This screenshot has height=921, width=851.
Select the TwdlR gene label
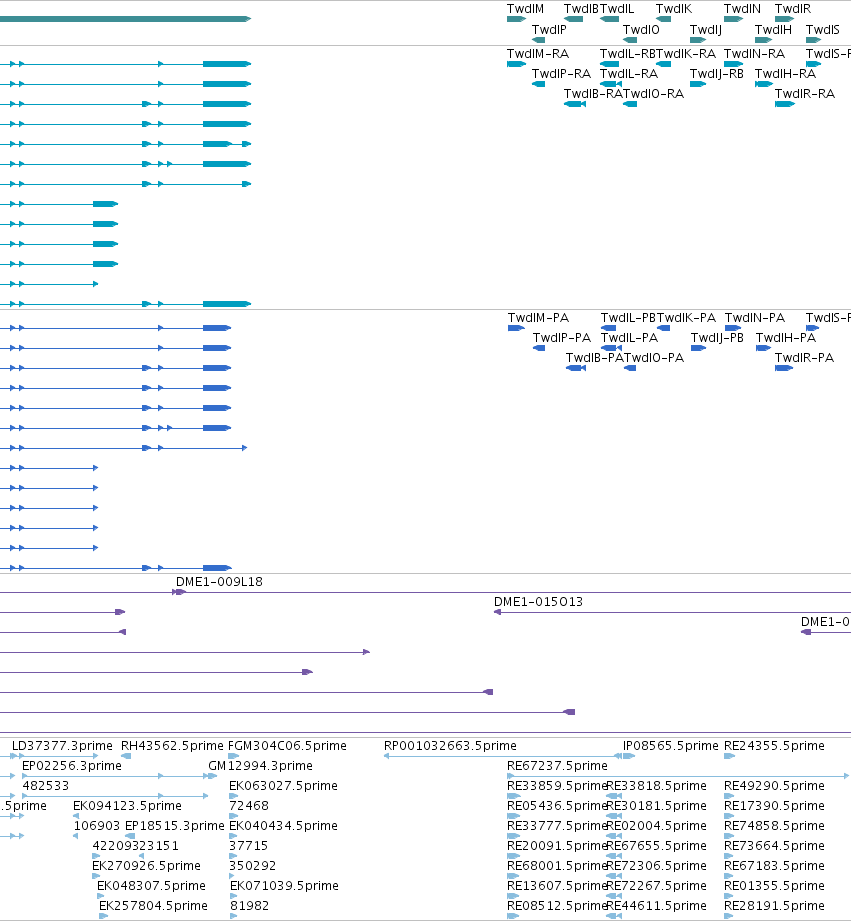tap(792, 9)
